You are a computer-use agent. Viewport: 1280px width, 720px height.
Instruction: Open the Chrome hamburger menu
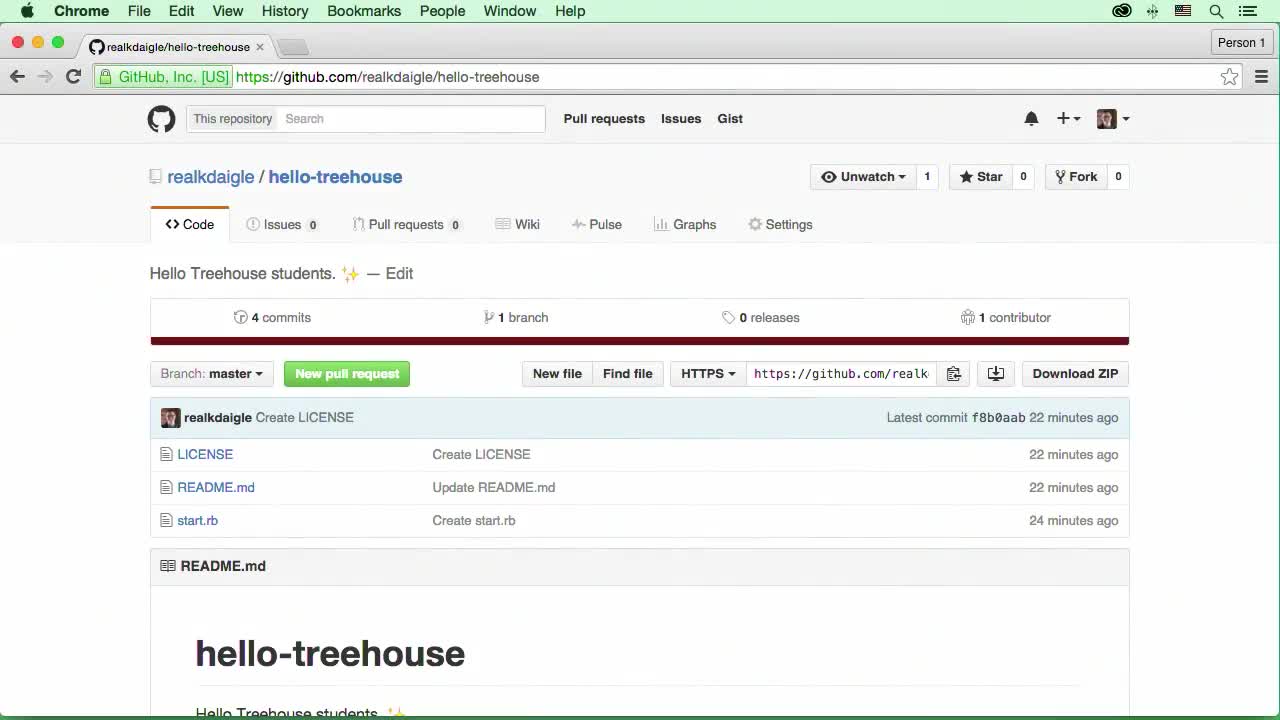pos(1261,77)
